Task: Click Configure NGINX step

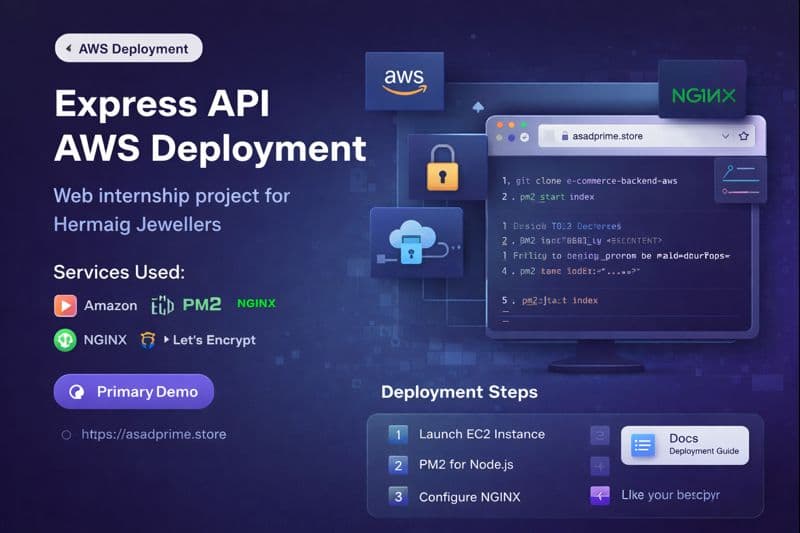Action: coord(469,497)
